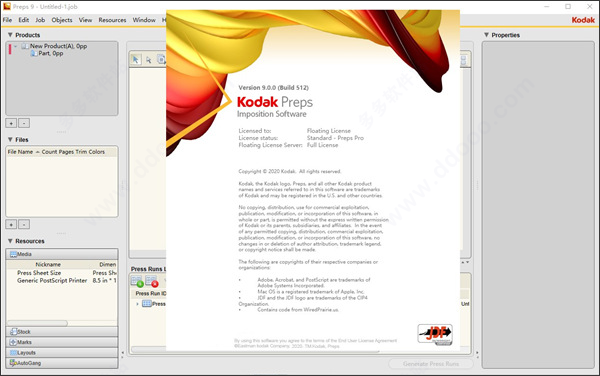Screen dimensions: 600x376
Task: Open the Media resources section
Action: [x=62, y=254]
